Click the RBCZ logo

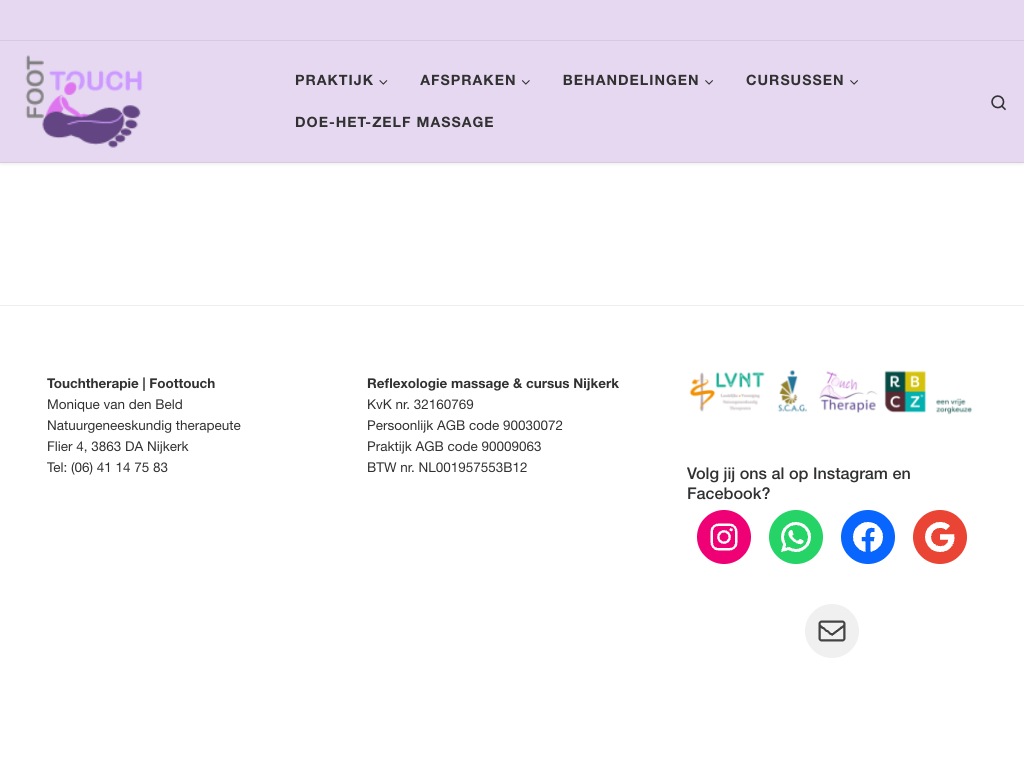[x=905, y=391]
